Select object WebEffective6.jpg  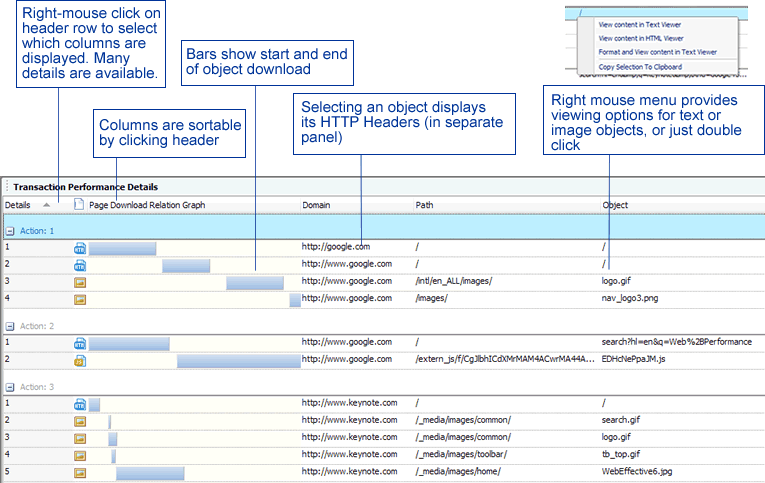coord(637,471)
